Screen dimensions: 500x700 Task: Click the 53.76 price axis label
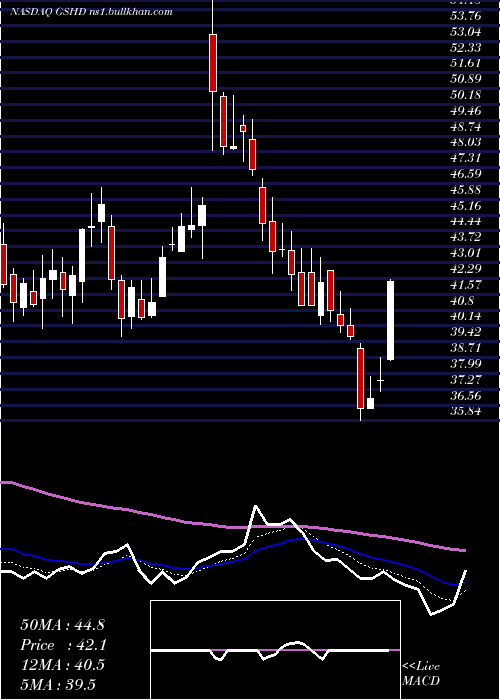tap(465, 17)
